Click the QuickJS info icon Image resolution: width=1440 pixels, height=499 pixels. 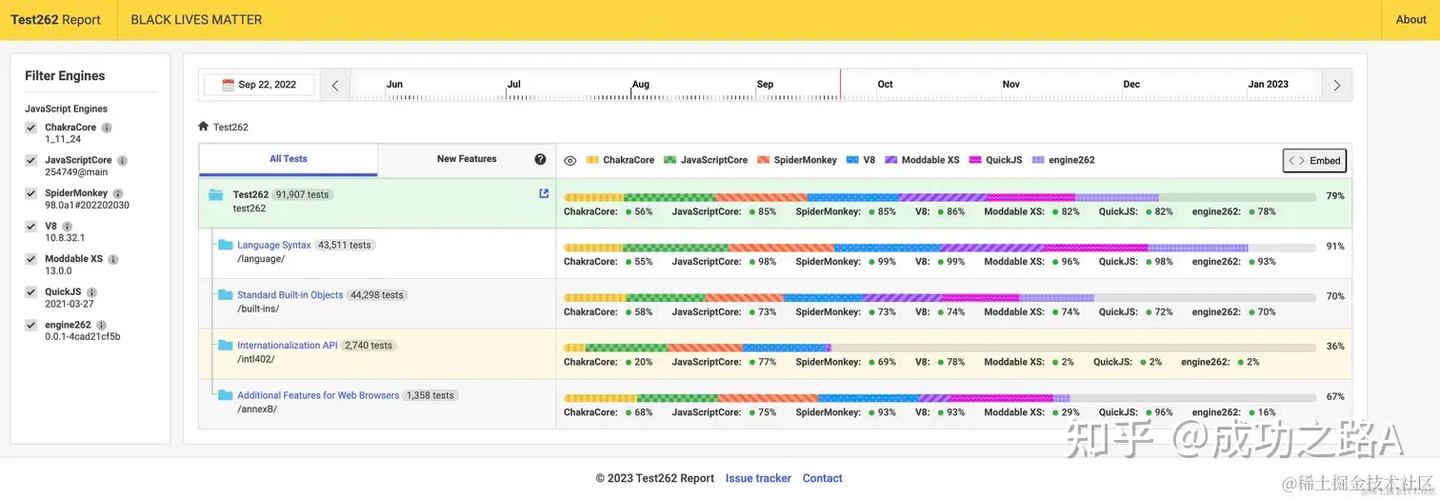click(x=91, y=292)
